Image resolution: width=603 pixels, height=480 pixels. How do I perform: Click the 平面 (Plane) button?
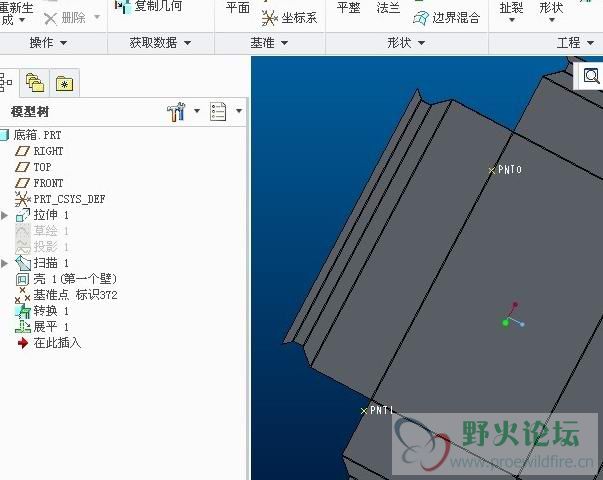tap(238, 7)
